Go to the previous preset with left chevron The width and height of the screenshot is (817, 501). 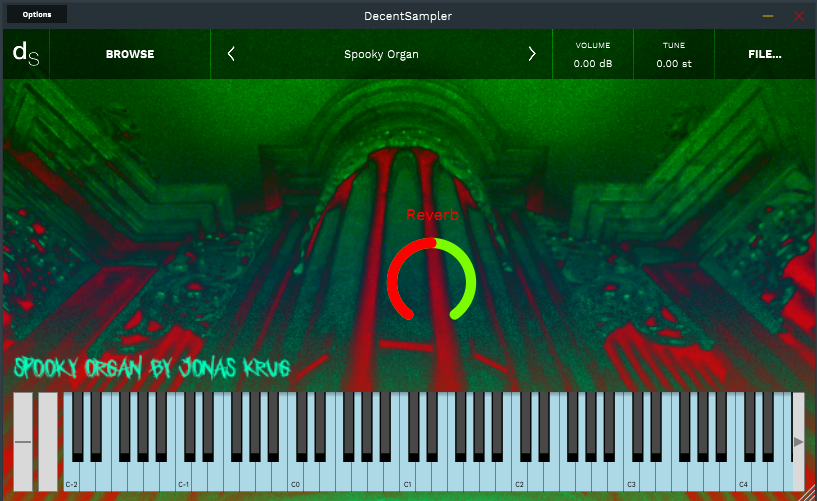click(x=231, y=54)
